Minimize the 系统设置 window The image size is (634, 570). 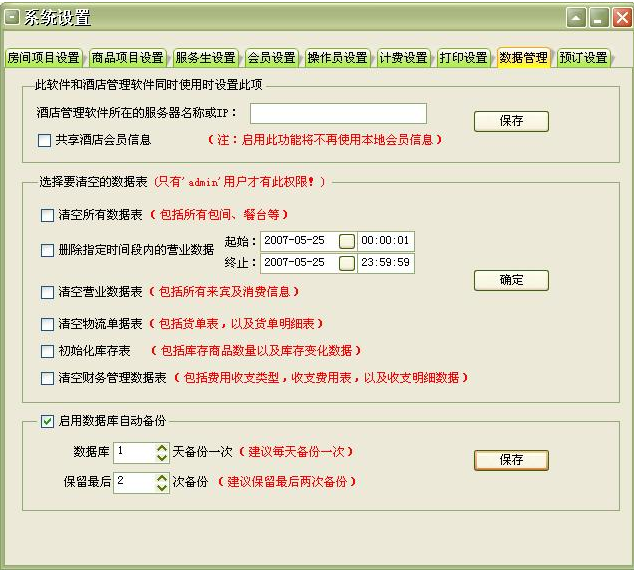(x=599, y=18)
